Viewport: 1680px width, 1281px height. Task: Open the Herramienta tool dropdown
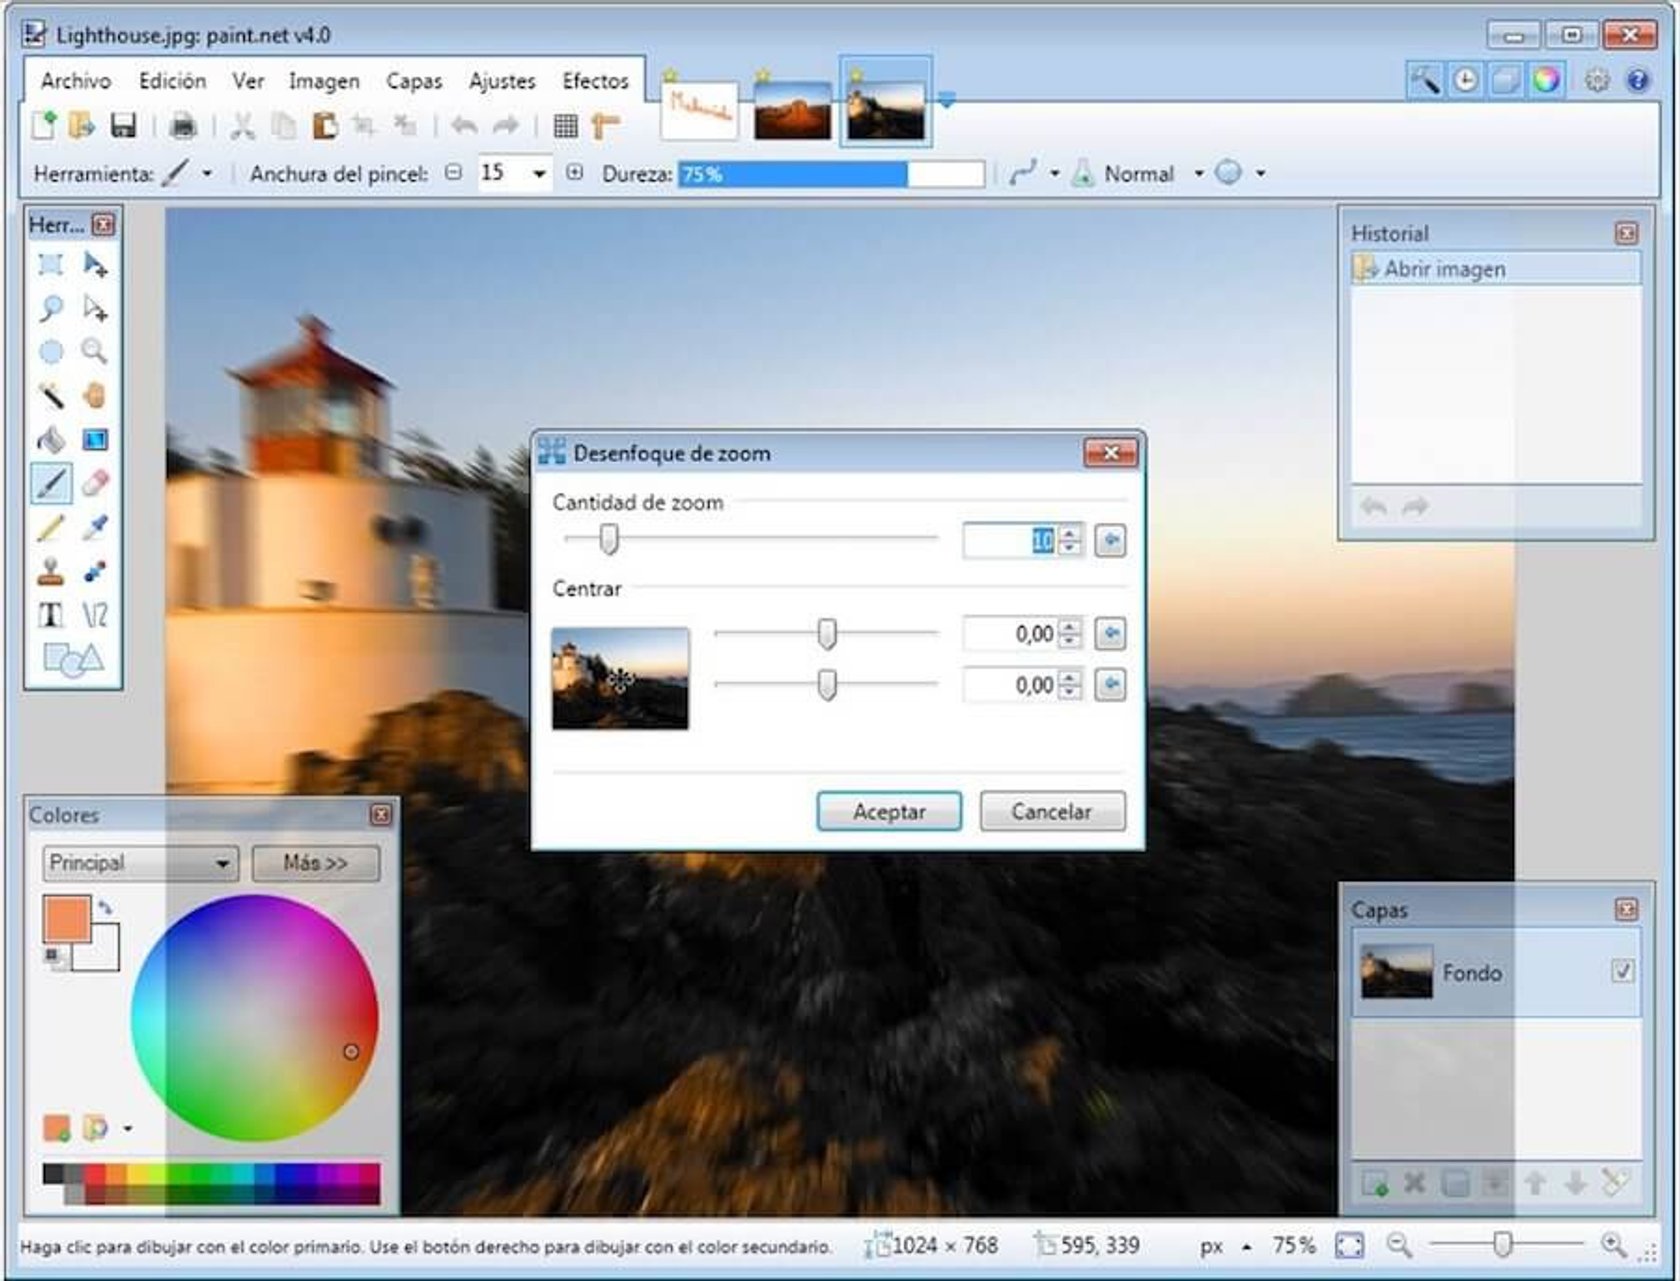tap(208, 172)
